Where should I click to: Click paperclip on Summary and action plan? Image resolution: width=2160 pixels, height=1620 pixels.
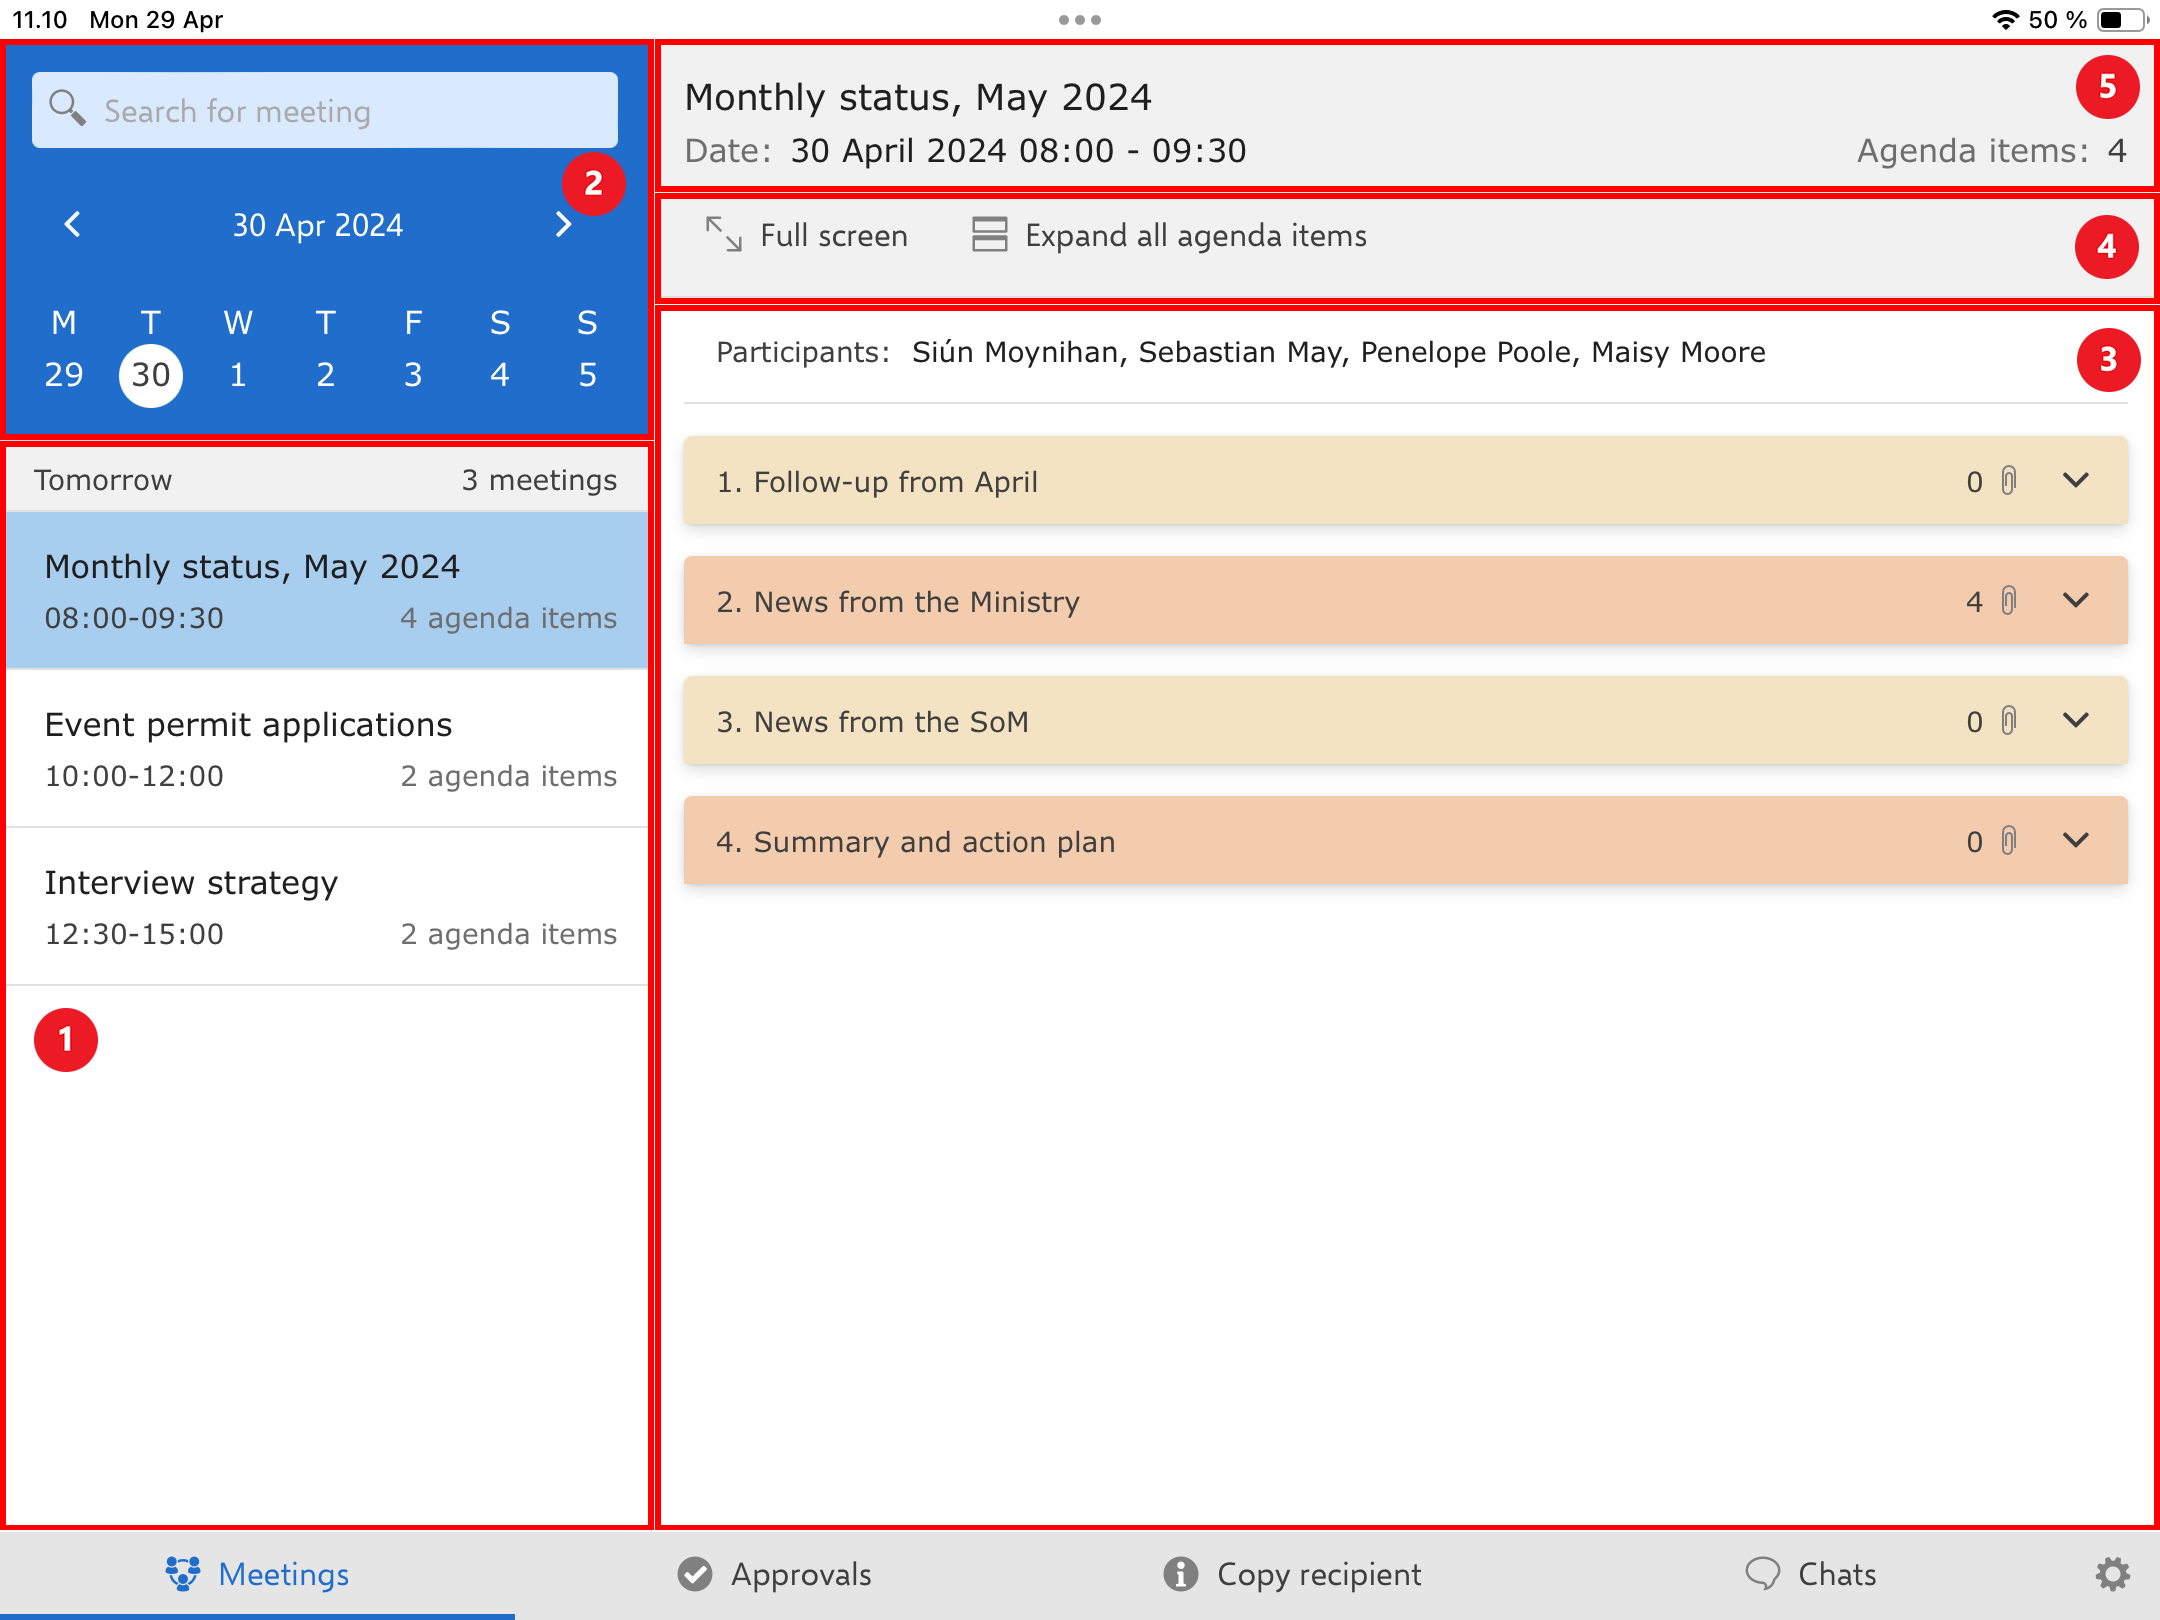pyautogui.click(x=2008, y=841)
